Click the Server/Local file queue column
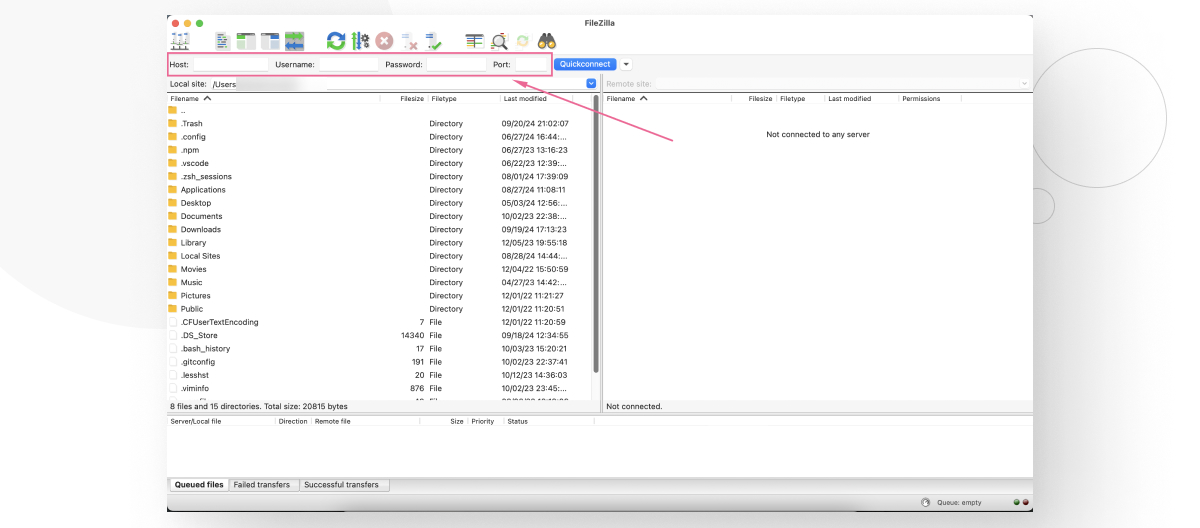 point(221,421)
